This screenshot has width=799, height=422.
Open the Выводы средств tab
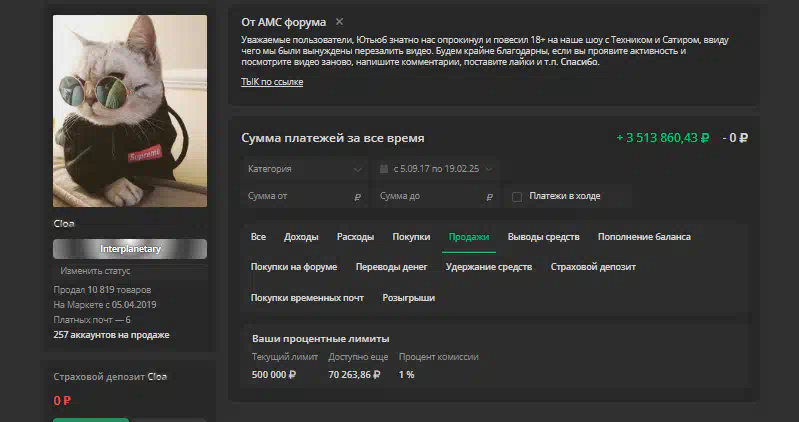click(543, 237)
